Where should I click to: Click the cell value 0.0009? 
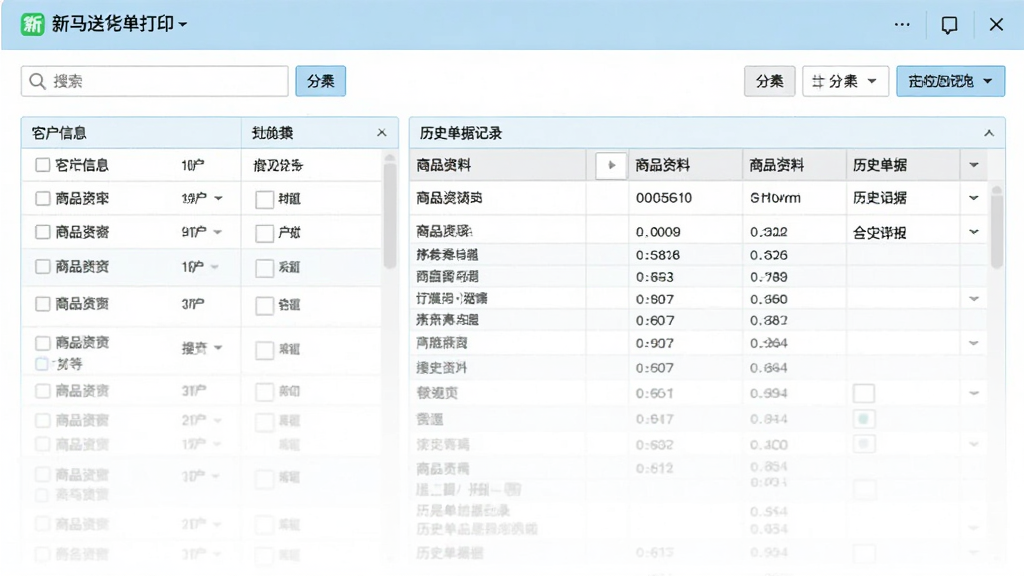point(658,232)
